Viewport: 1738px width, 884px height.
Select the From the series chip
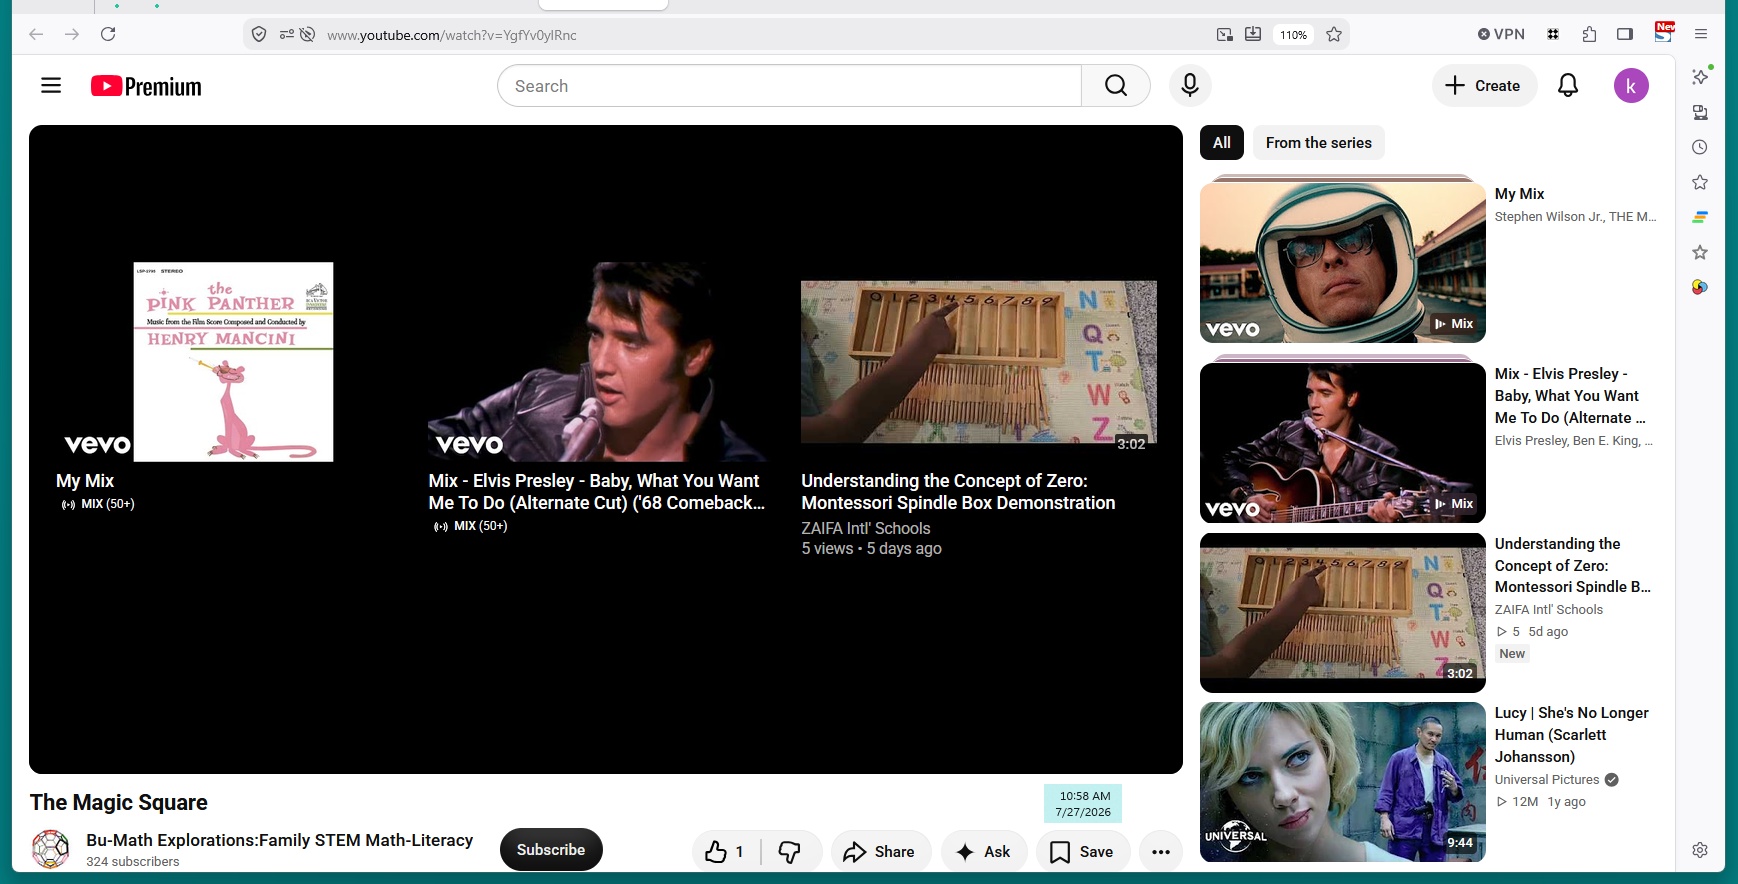(x=1319, y=143)
